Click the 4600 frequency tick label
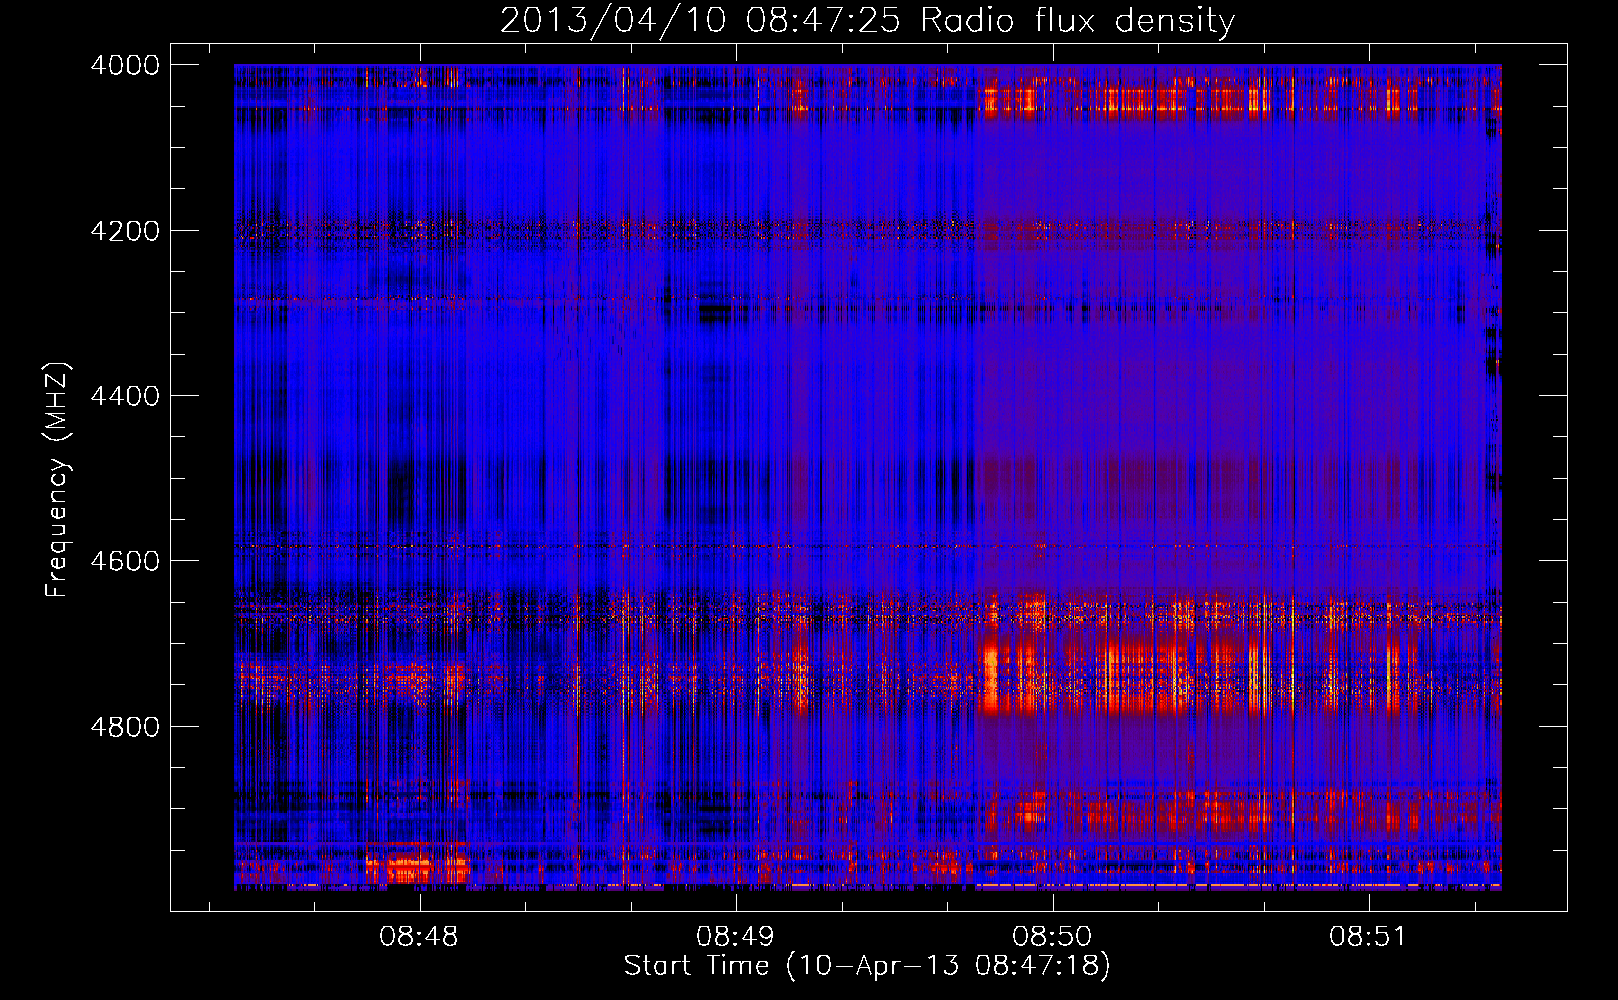 point(125,561)
